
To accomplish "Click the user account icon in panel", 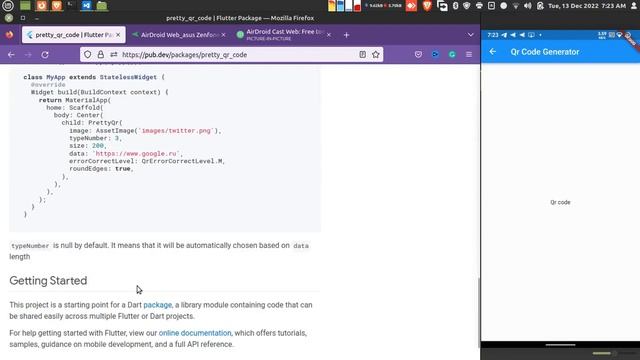I will click(x=634, y=6).
